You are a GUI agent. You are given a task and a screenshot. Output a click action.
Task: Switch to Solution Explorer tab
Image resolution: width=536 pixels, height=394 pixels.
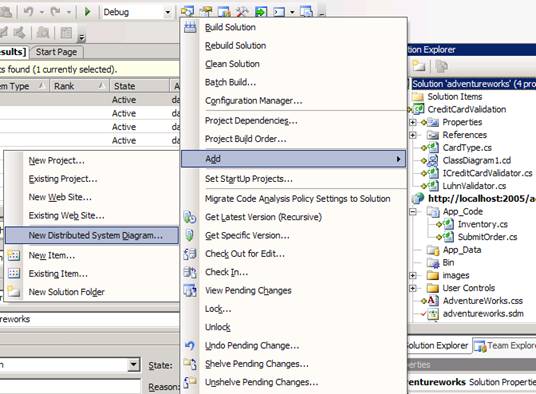click(438, 345)
